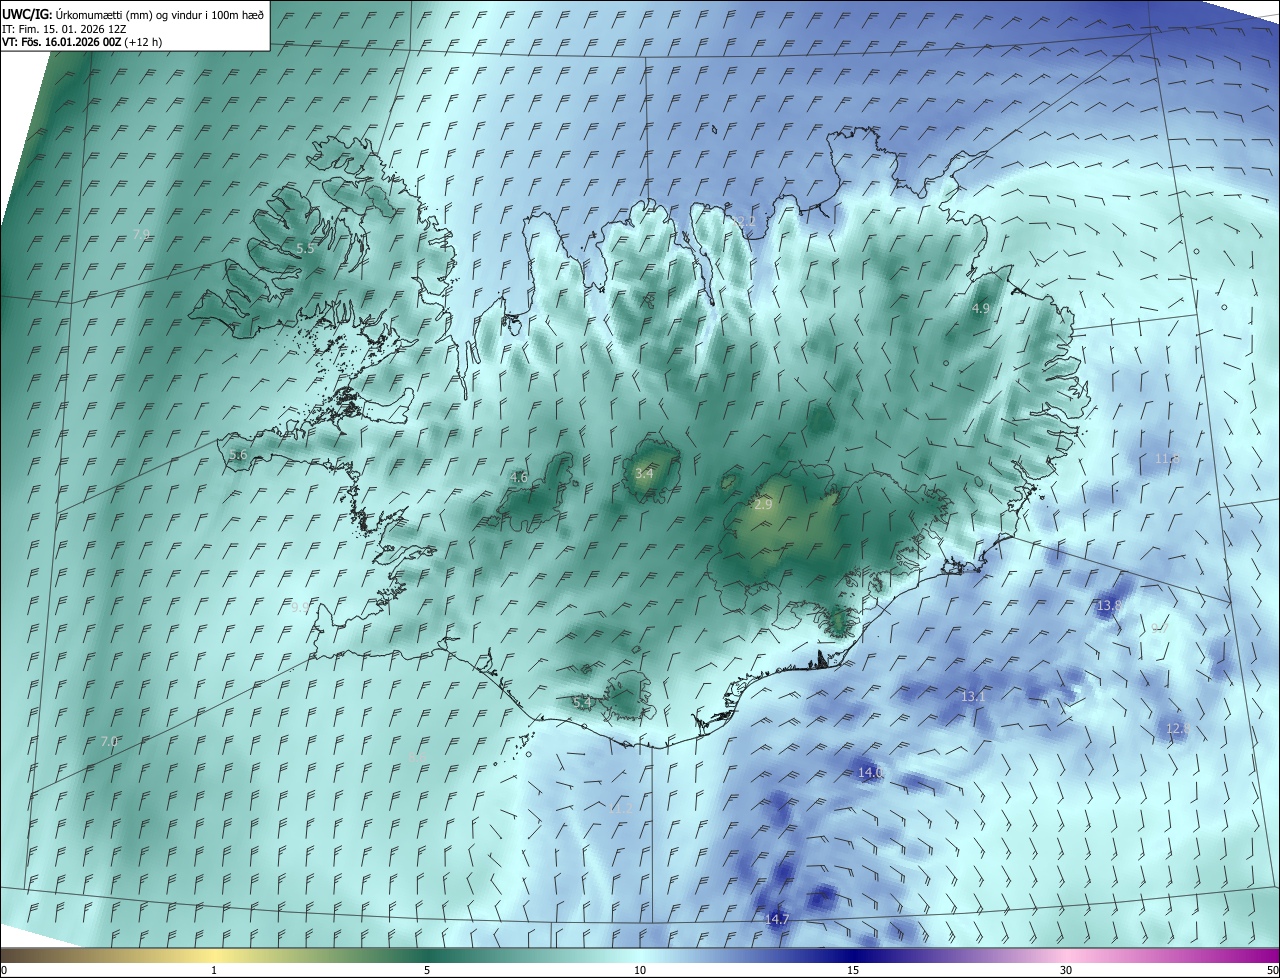Click the 12.2 value label on the north coast
The image size is (1280, 978).
pyautogui.click(x=744, y=221)
